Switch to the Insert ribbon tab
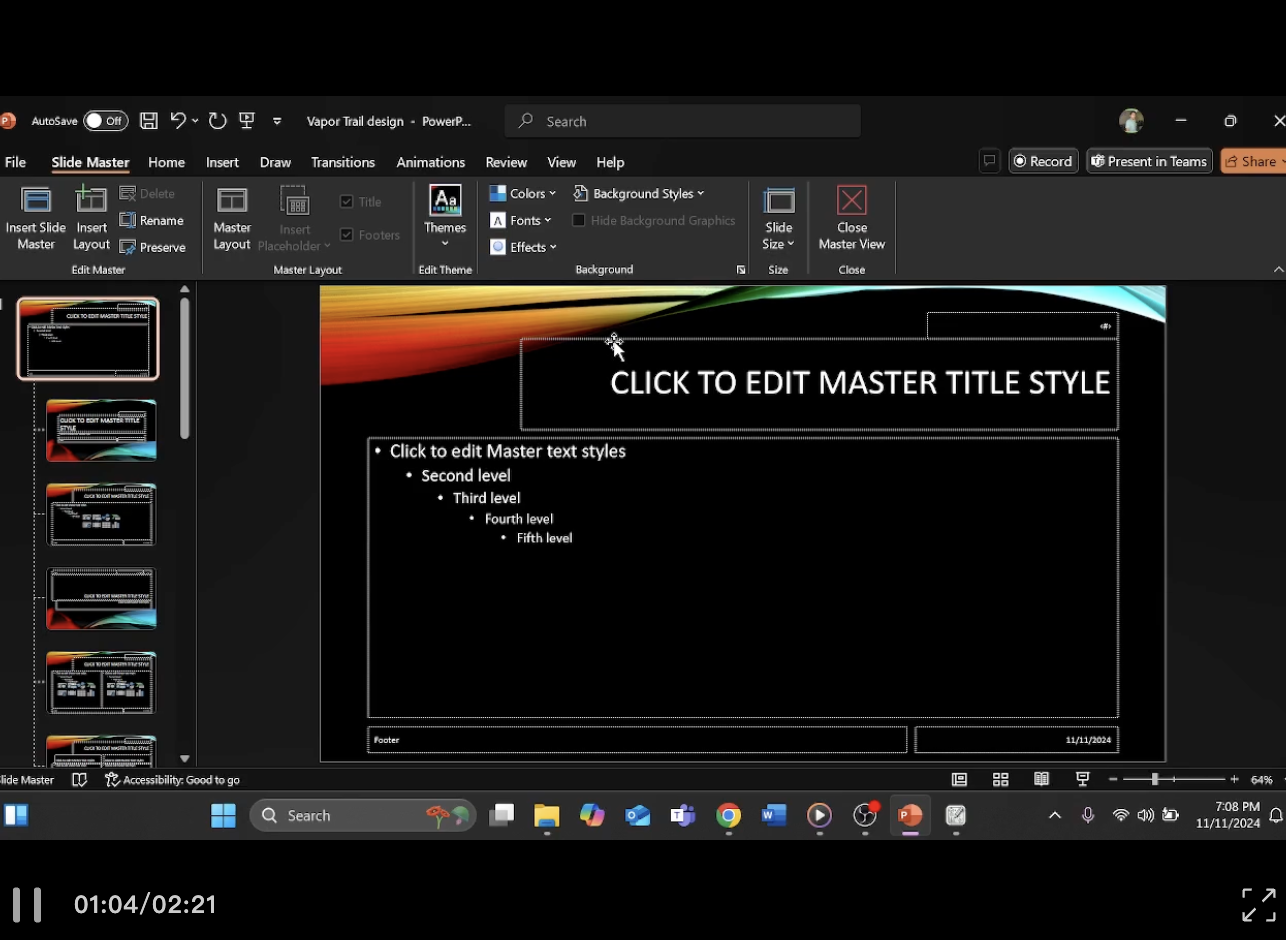This screenshot has height=940, width=1286. [x=222, y=162]
